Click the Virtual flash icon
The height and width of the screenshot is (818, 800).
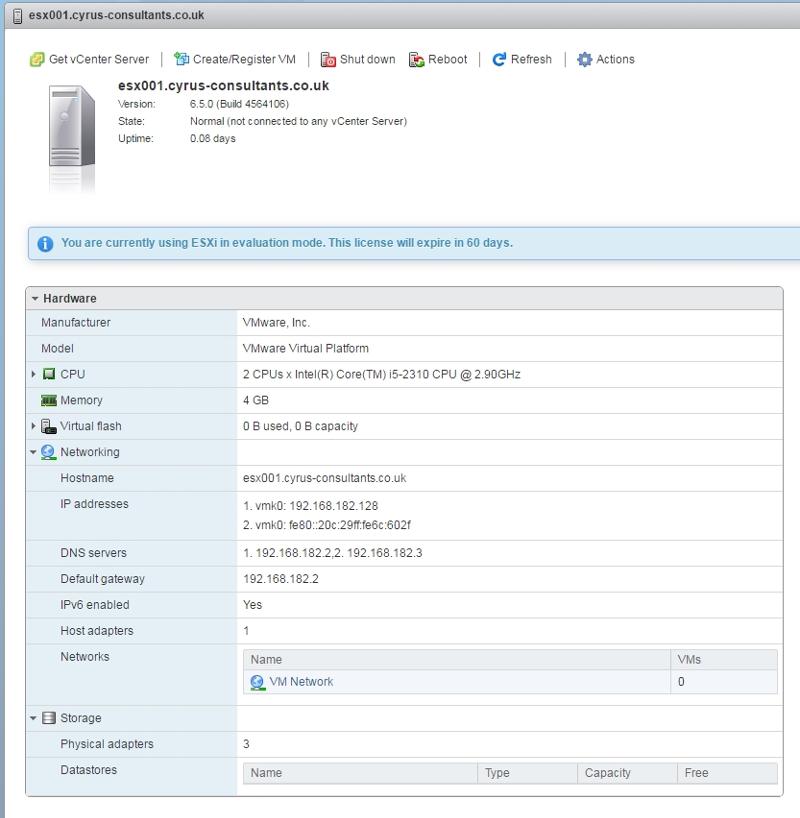click(49, 426)
